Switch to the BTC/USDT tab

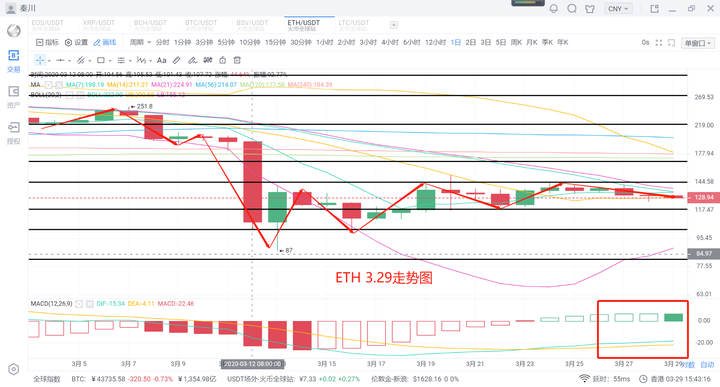pos(201,25)
